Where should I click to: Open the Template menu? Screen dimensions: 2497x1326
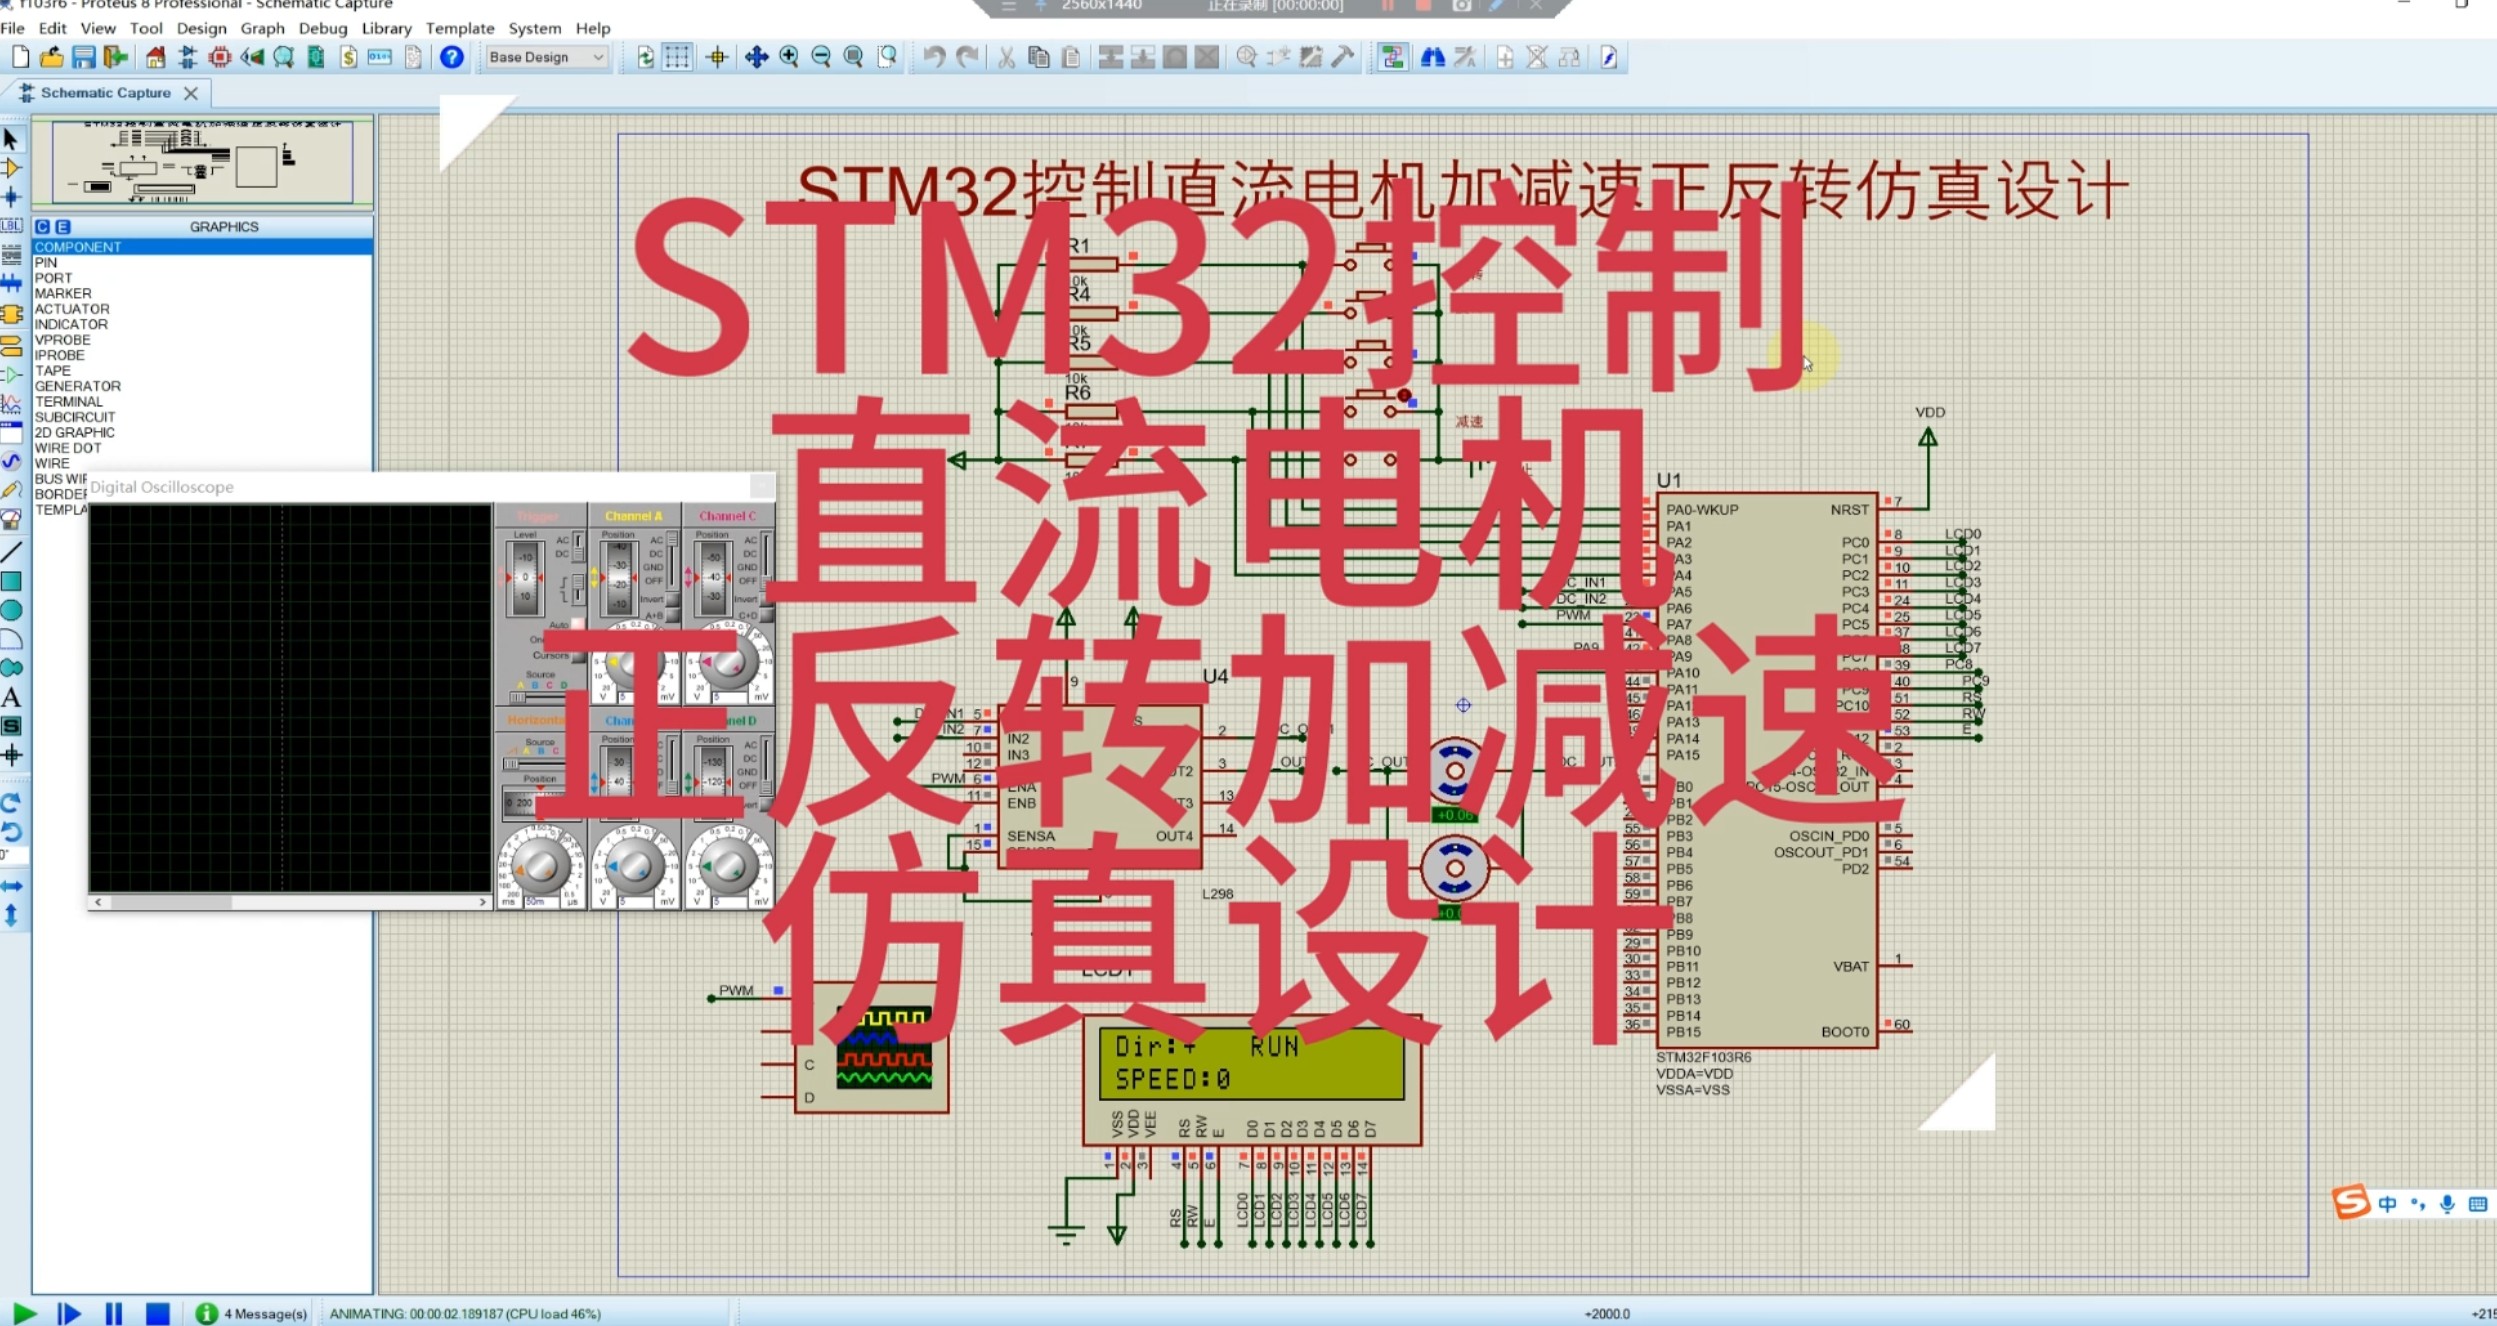[x=460, y=28]
